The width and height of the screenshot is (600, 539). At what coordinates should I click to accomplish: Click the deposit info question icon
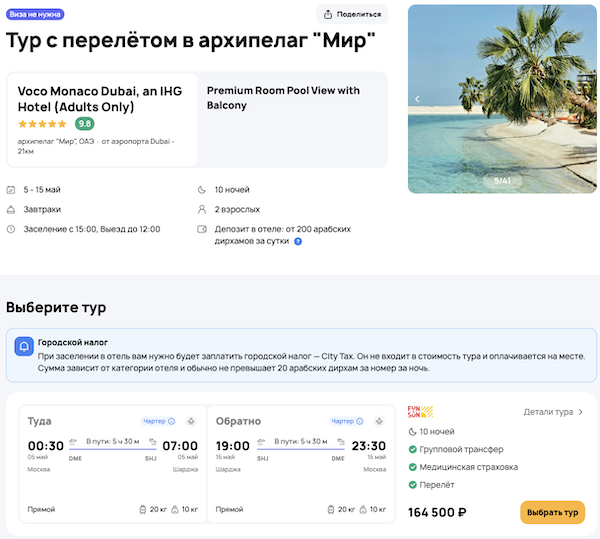click(x=298, y=241)
